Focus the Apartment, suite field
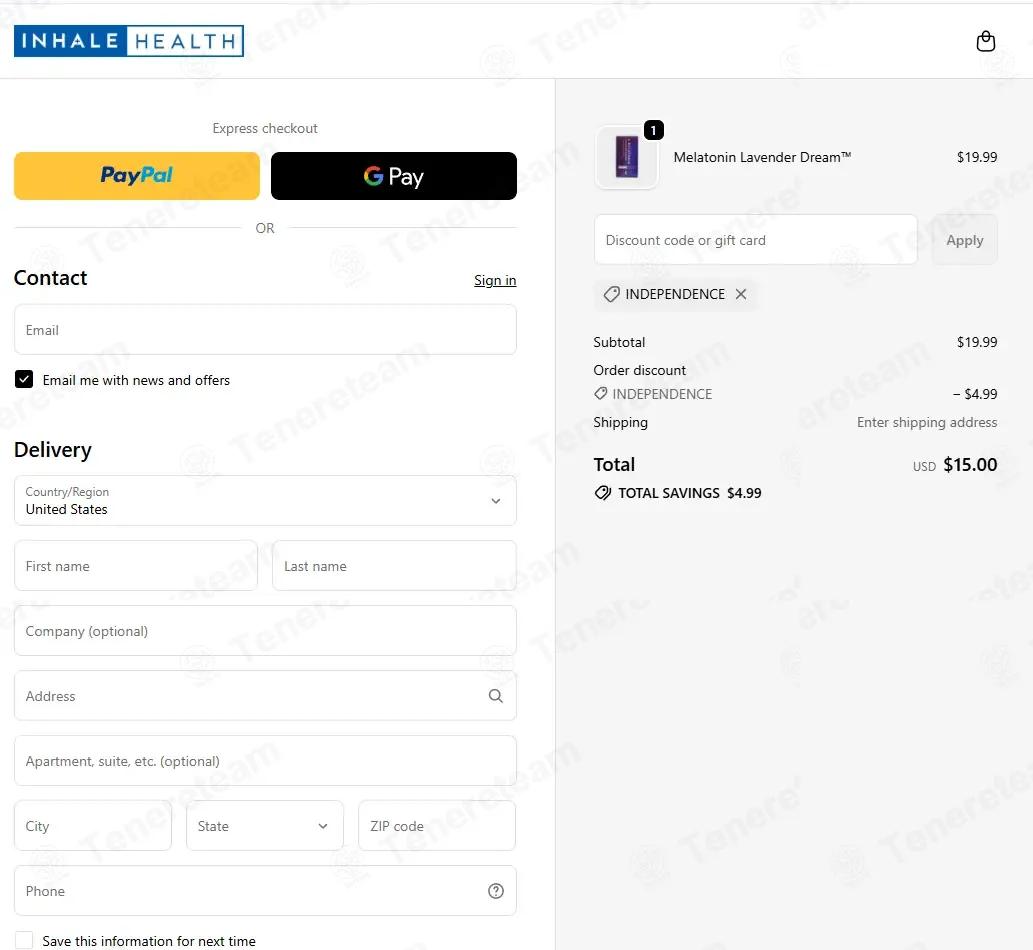Screen dimensions: 1033x950 tap(265, 760)
